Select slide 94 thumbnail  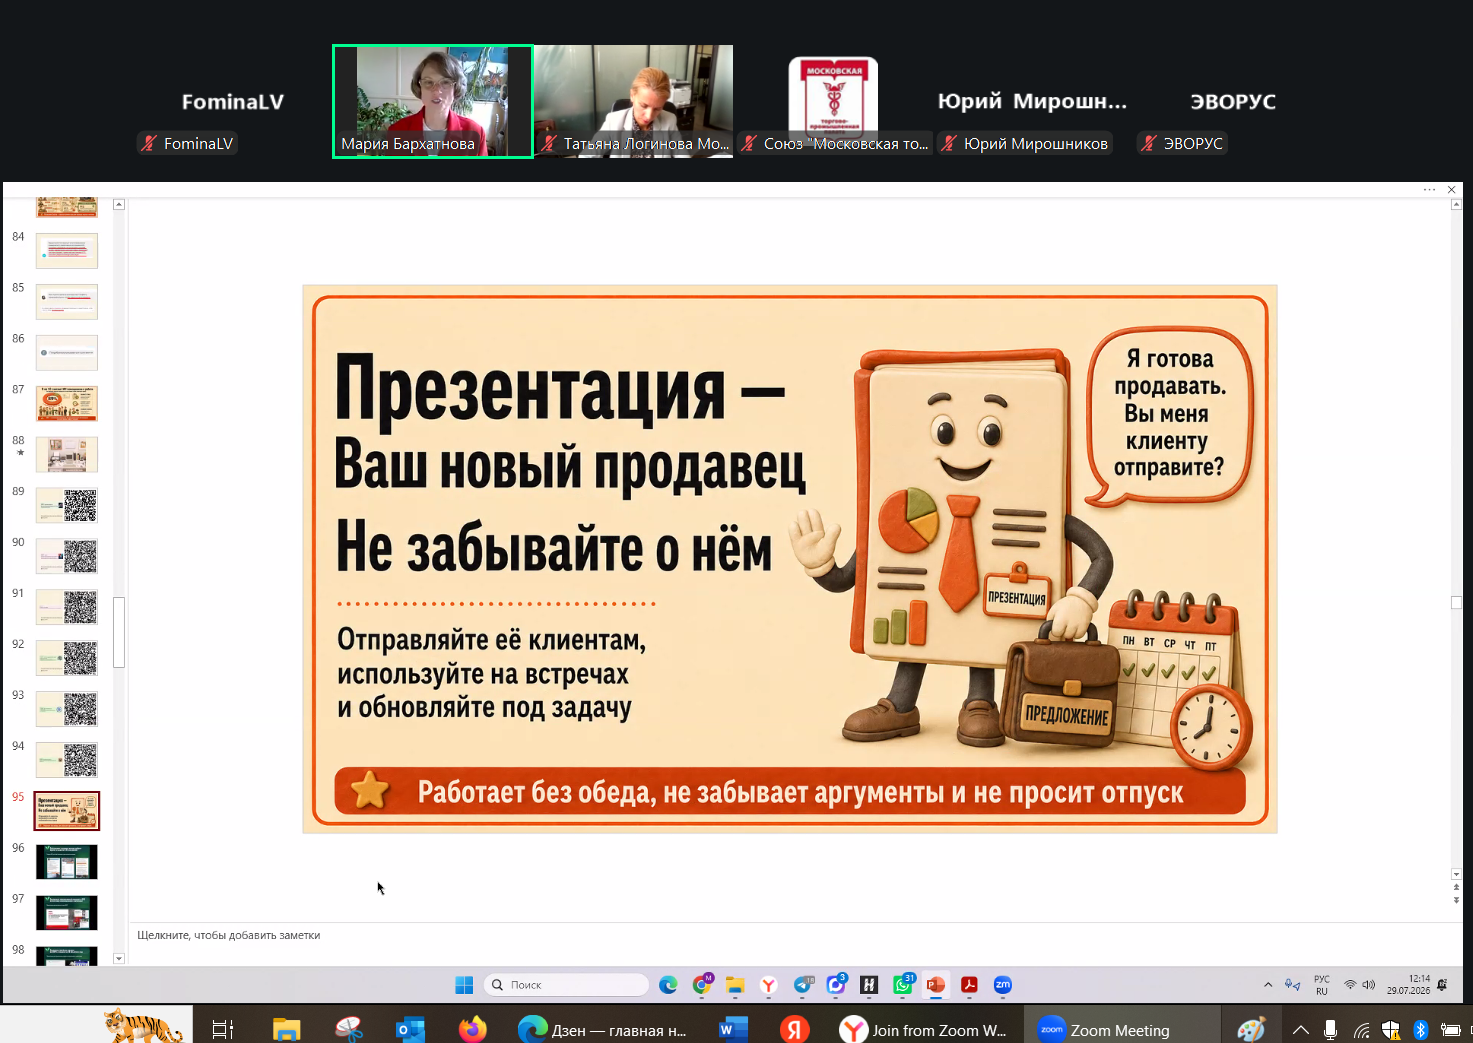tap(67, 760)
